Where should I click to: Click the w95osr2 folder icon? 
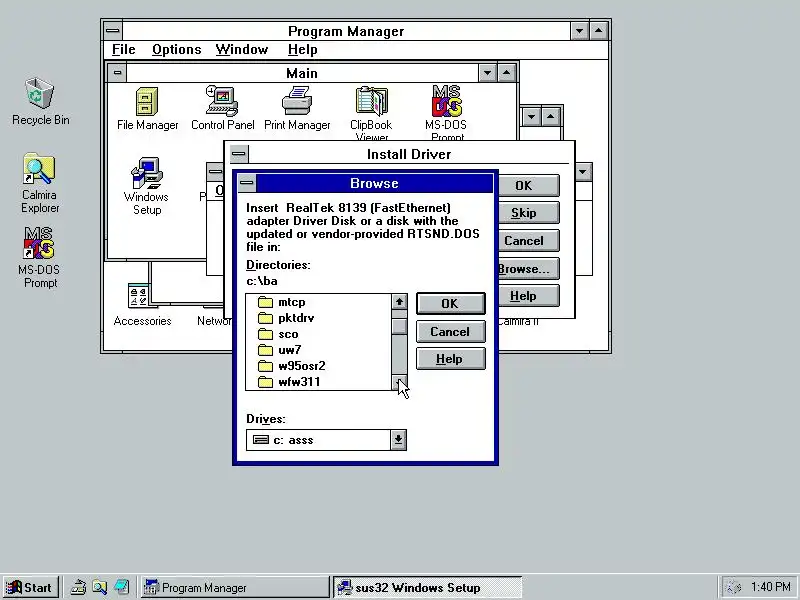[x=265, y=366]
